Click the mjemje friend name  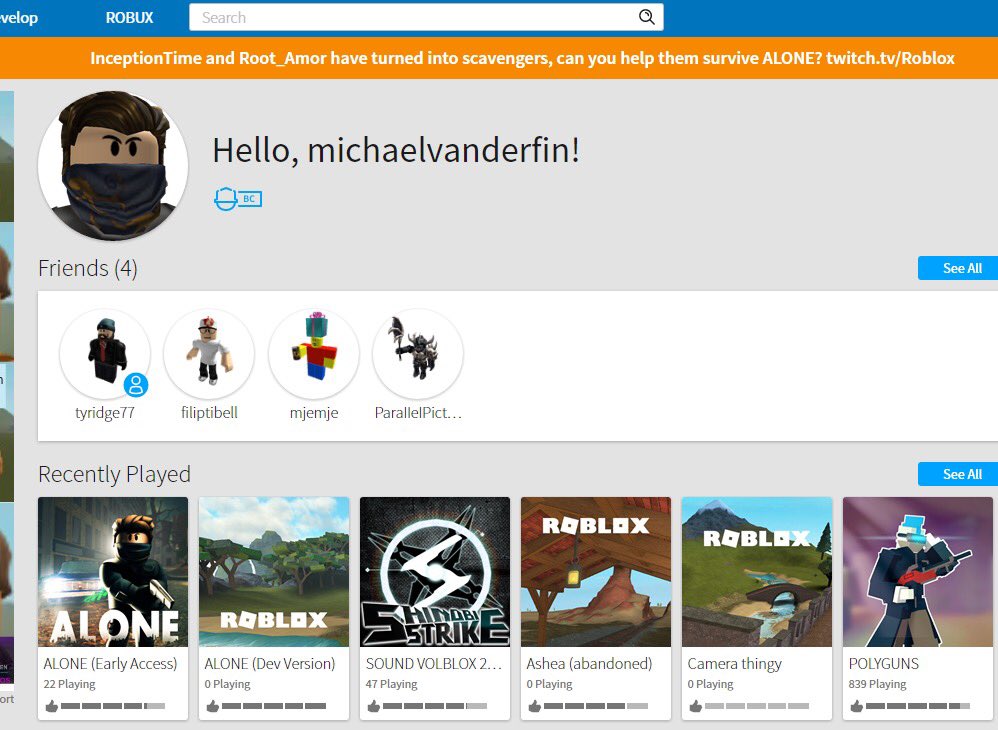(x=314, y=413)
